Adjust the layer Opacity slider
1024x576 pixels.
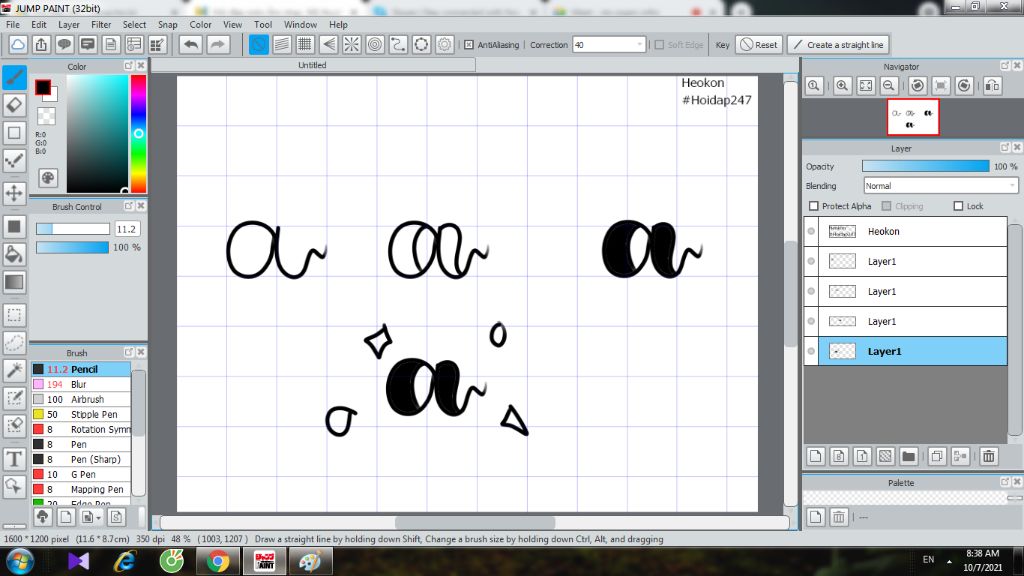925,167
